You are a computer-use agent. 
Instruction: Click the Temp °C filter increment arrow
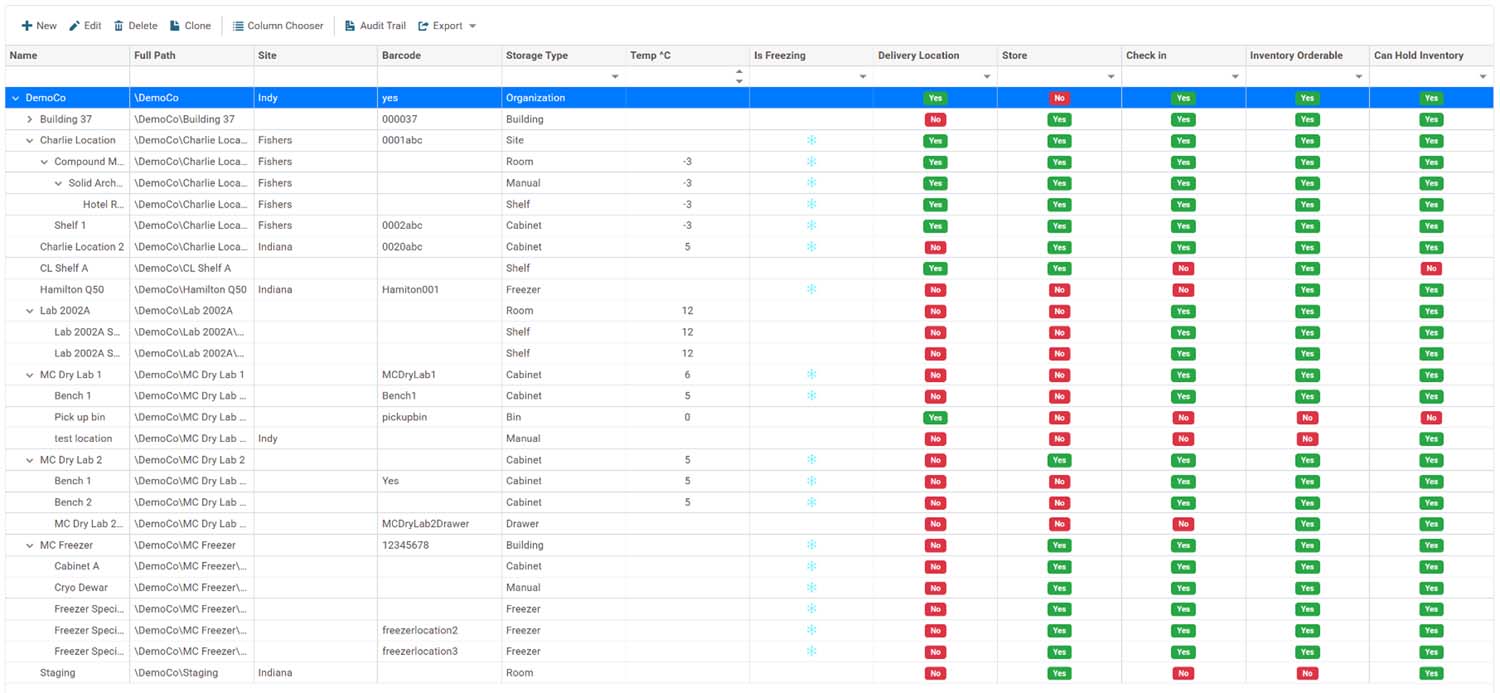point(739,72)
